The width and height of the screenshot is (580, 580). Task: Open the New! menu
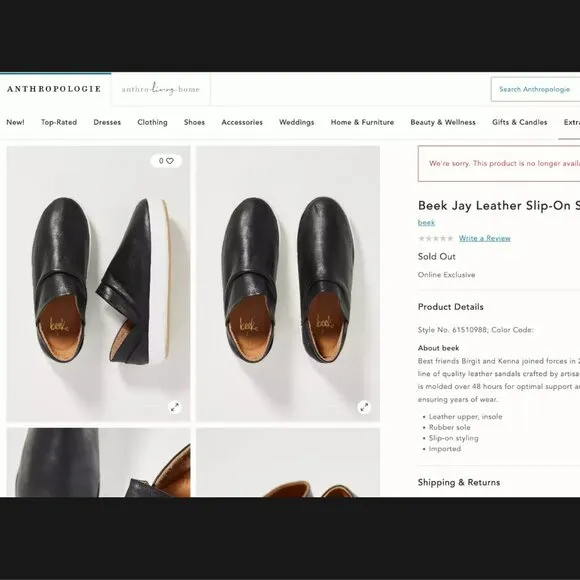pyautogui.click(x=15, y=122)
